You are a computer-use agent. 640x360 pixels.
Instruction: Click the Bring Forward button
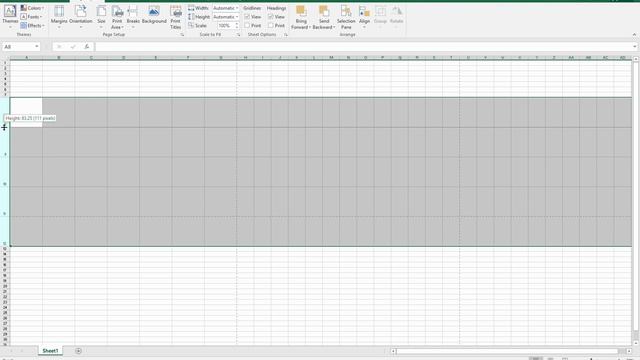tap(301, 16)
